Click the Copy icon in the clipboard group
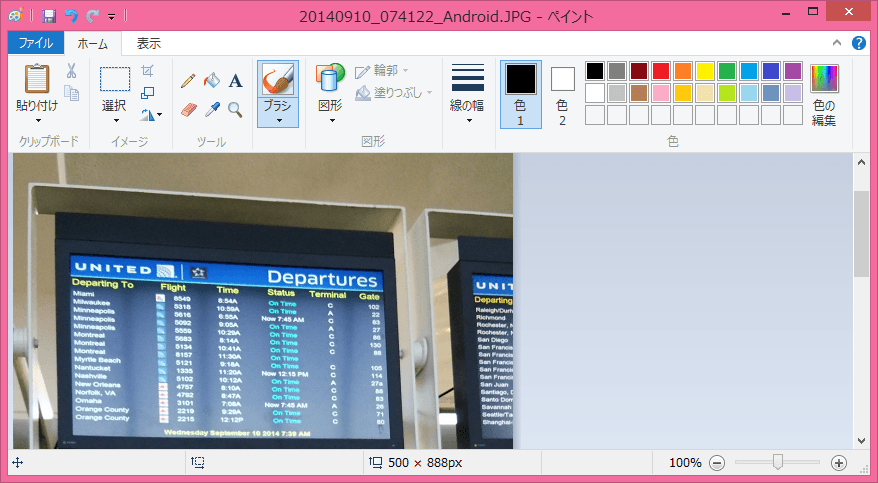 tap(71, 92)
